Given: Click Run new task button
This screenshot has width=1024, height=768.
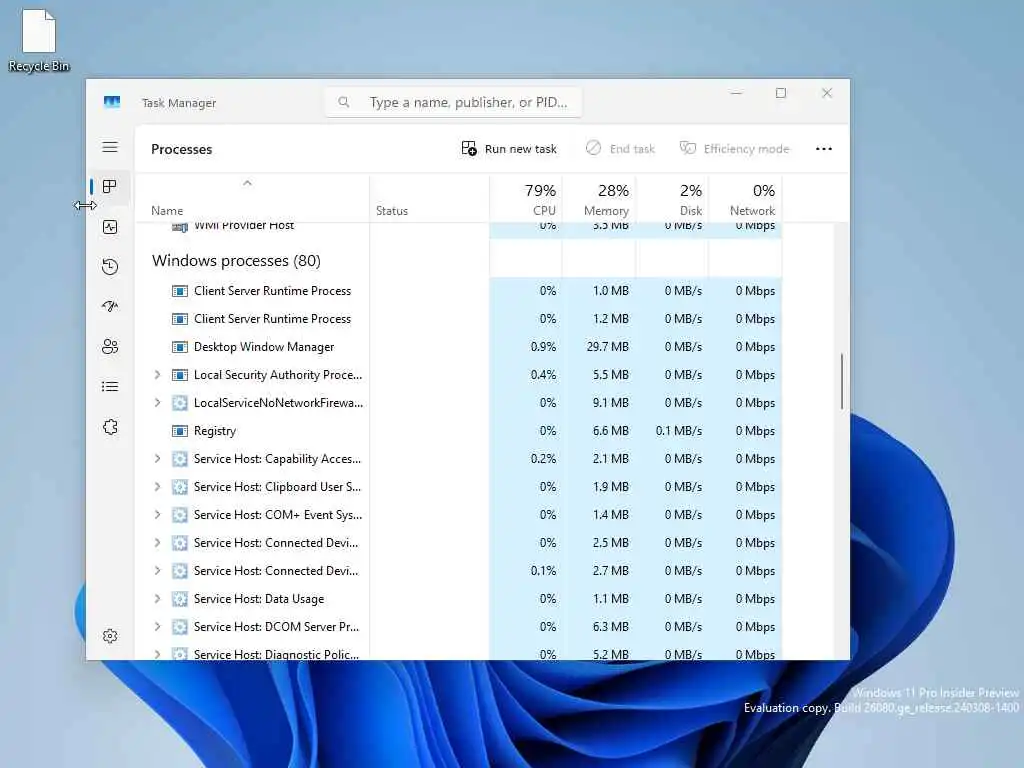Looking at the screenshot, I should tap(509, 149).
